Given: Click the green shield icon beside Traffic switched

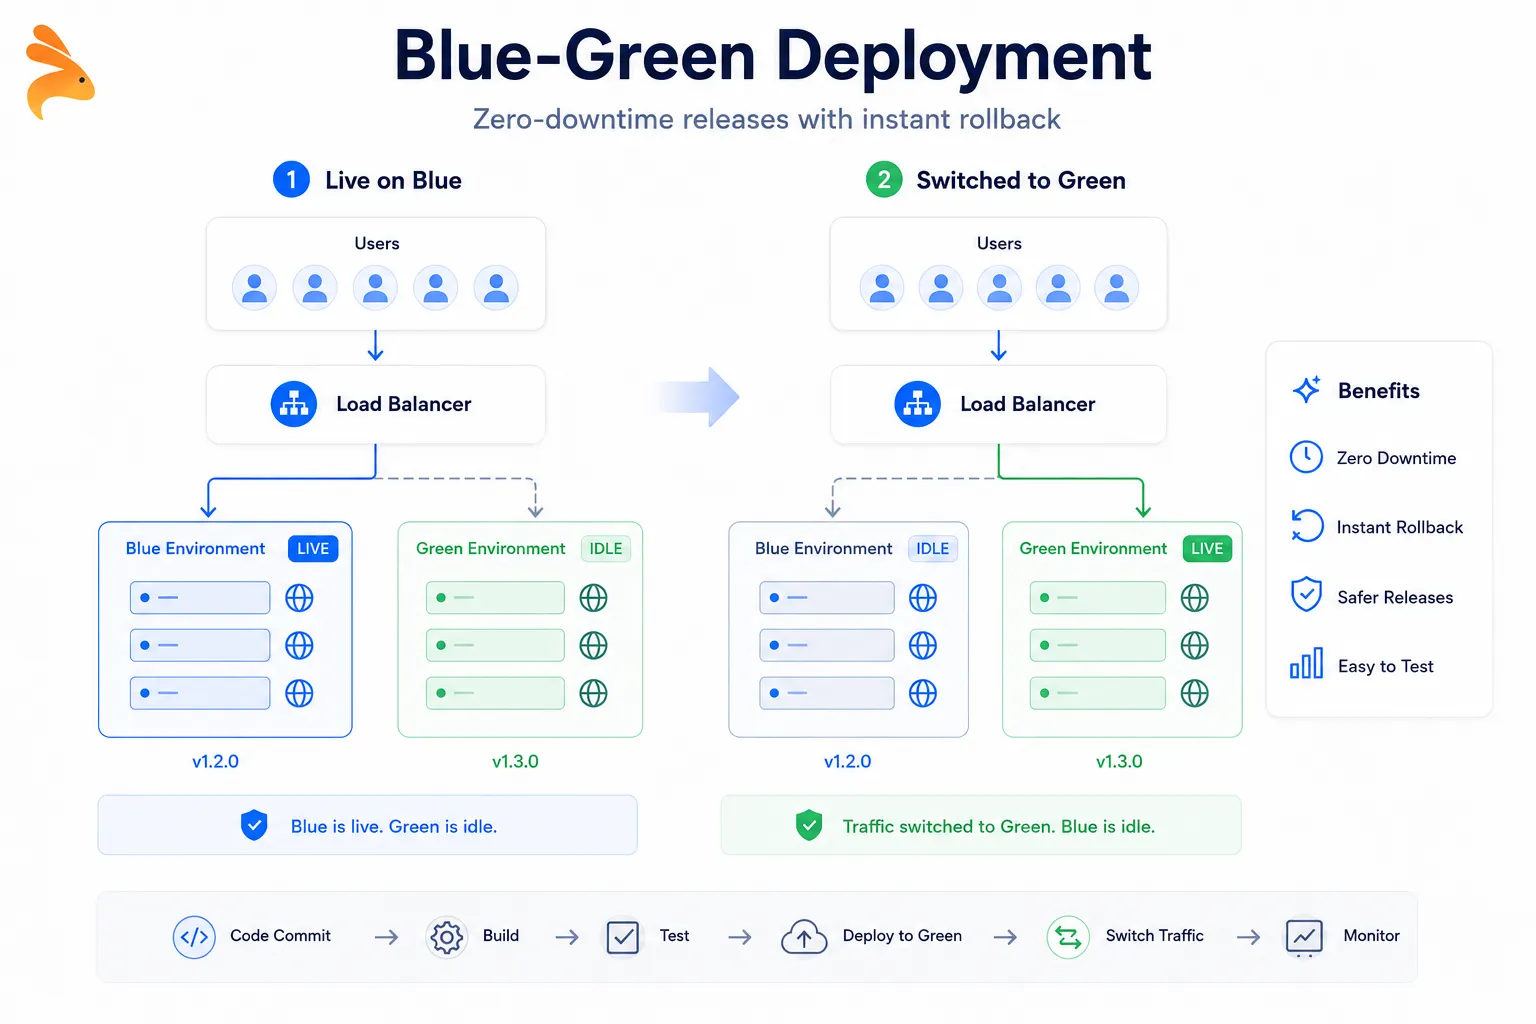Looking at the screenshot, I should (809, 825).
